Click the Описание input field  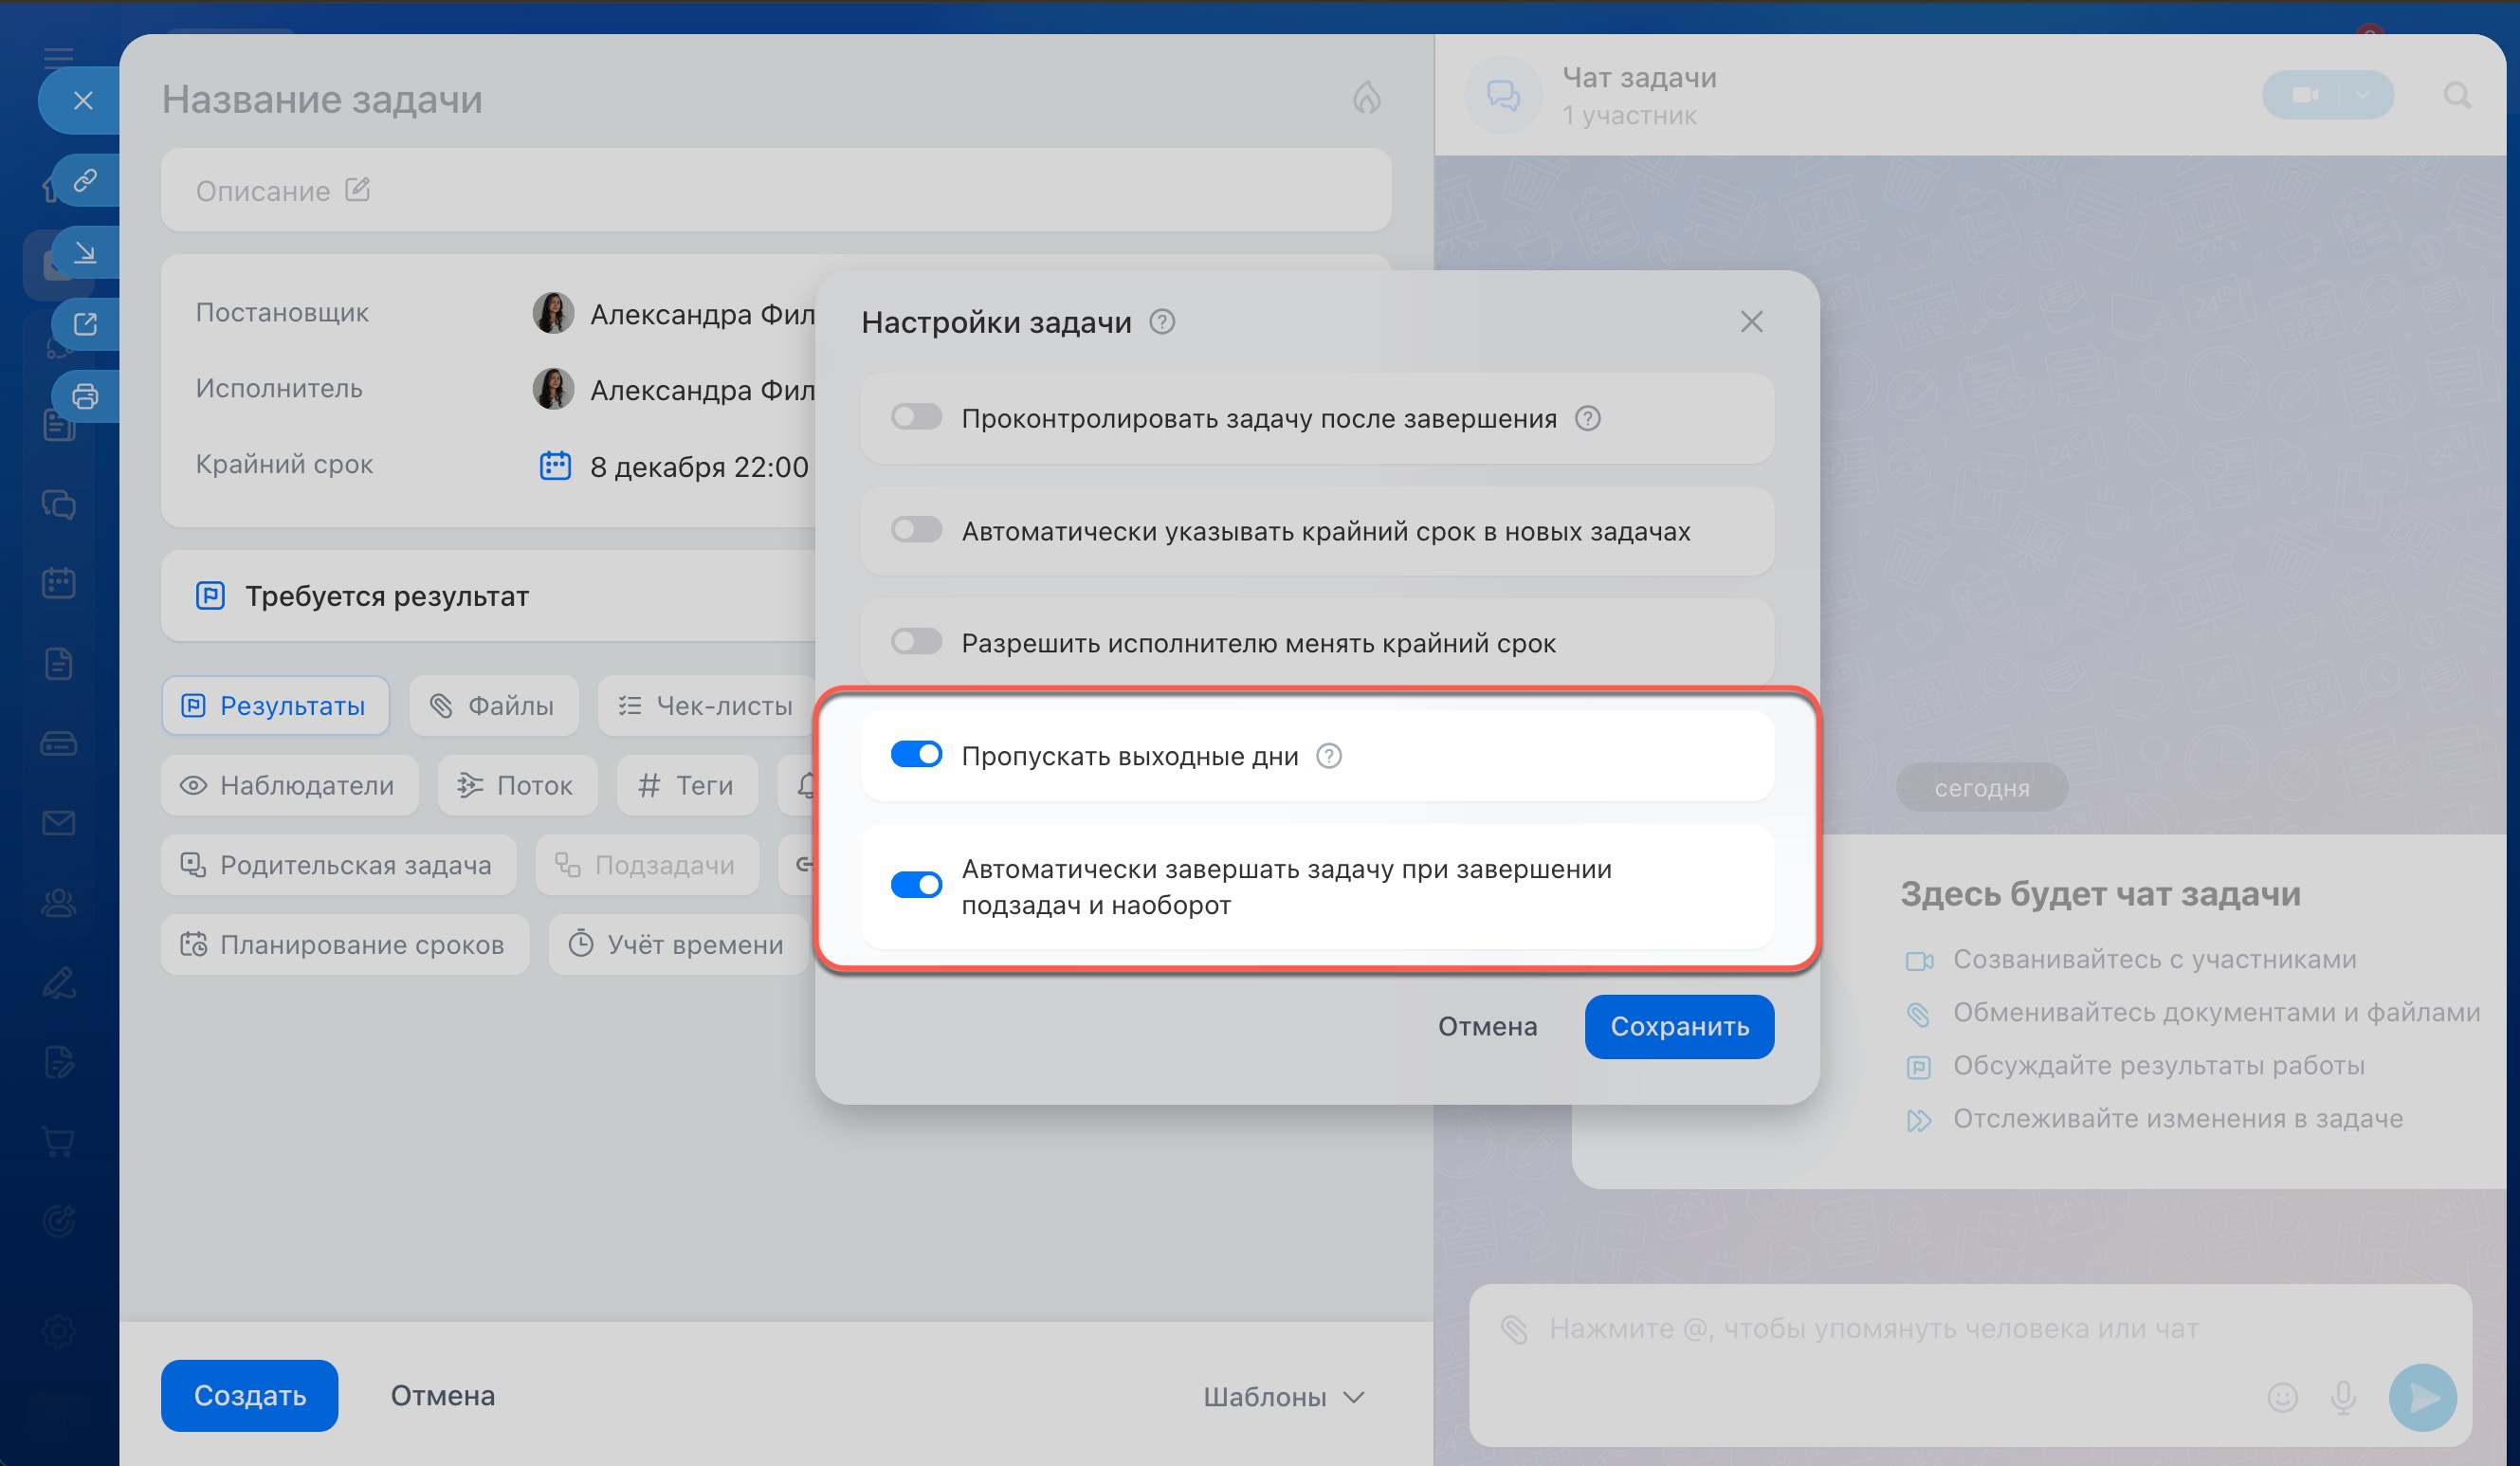point(775,191)
